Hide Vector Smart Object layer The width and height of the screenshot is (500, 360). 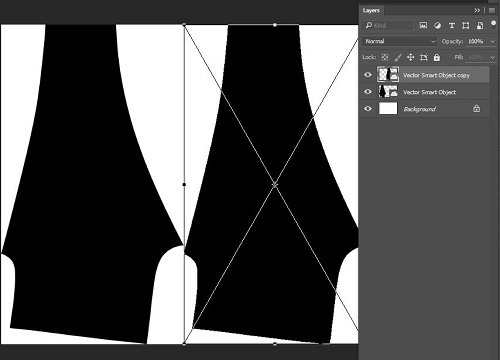pyautogui.click(x=368, y=92)
